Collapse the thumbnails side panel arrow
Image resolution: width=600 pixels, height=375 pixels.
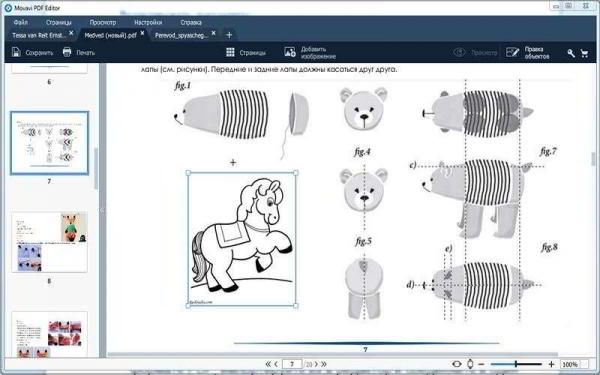(x=102, y=210)
